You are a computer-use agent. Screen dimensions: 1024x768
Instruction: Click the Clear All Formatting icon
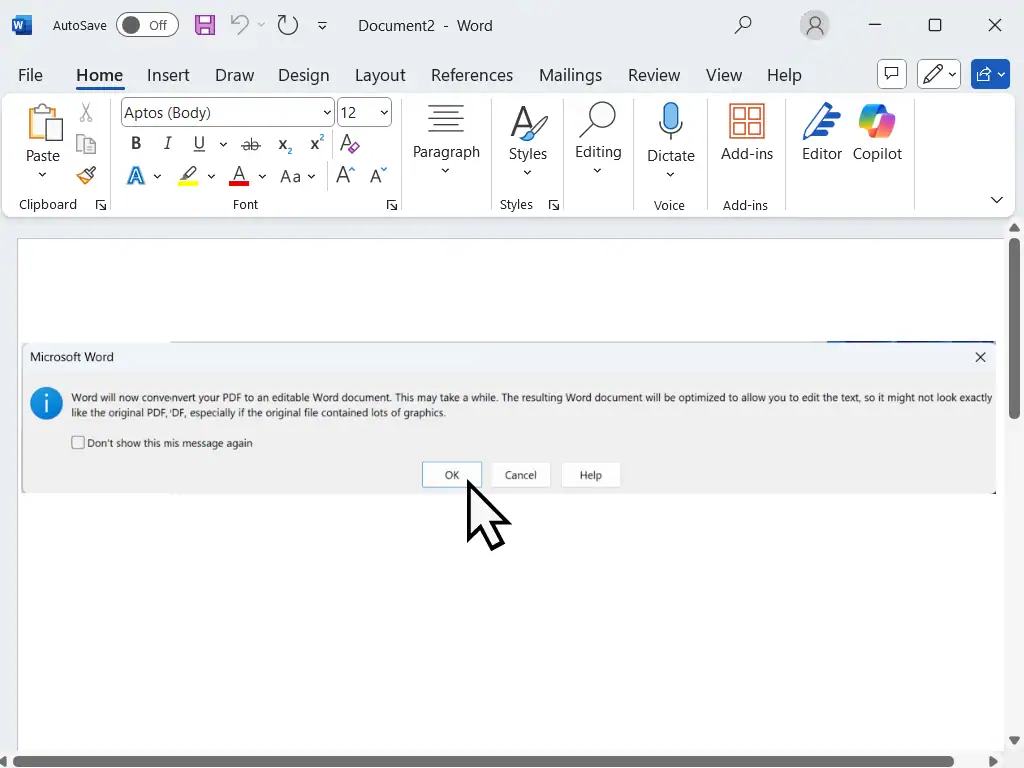(x=349, y=144)
